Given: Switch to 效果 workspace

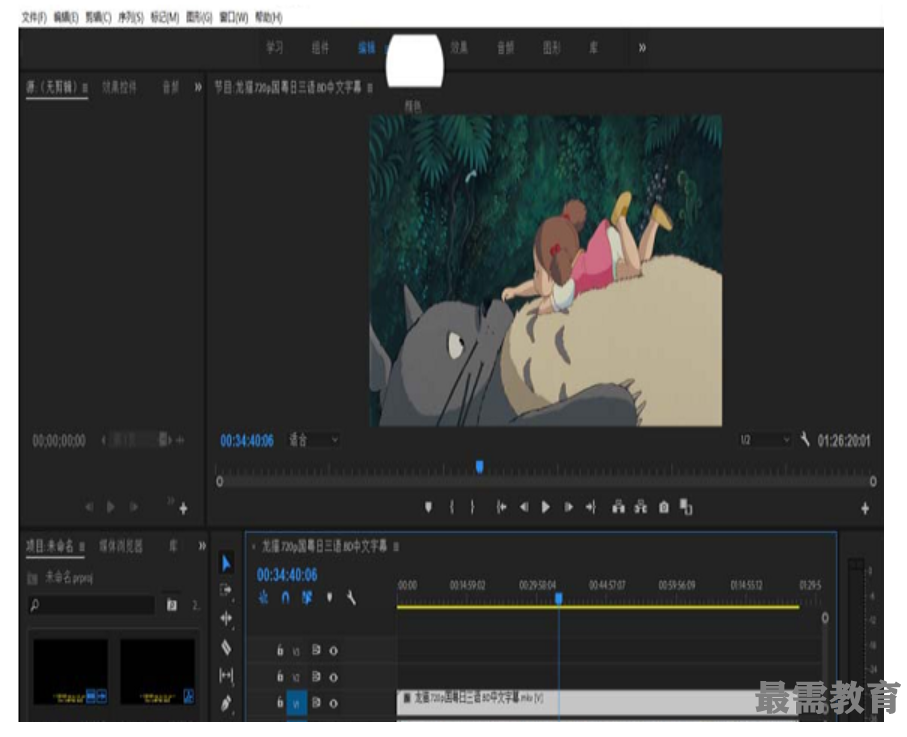Looking at the screenshot, I should point(459,47).
